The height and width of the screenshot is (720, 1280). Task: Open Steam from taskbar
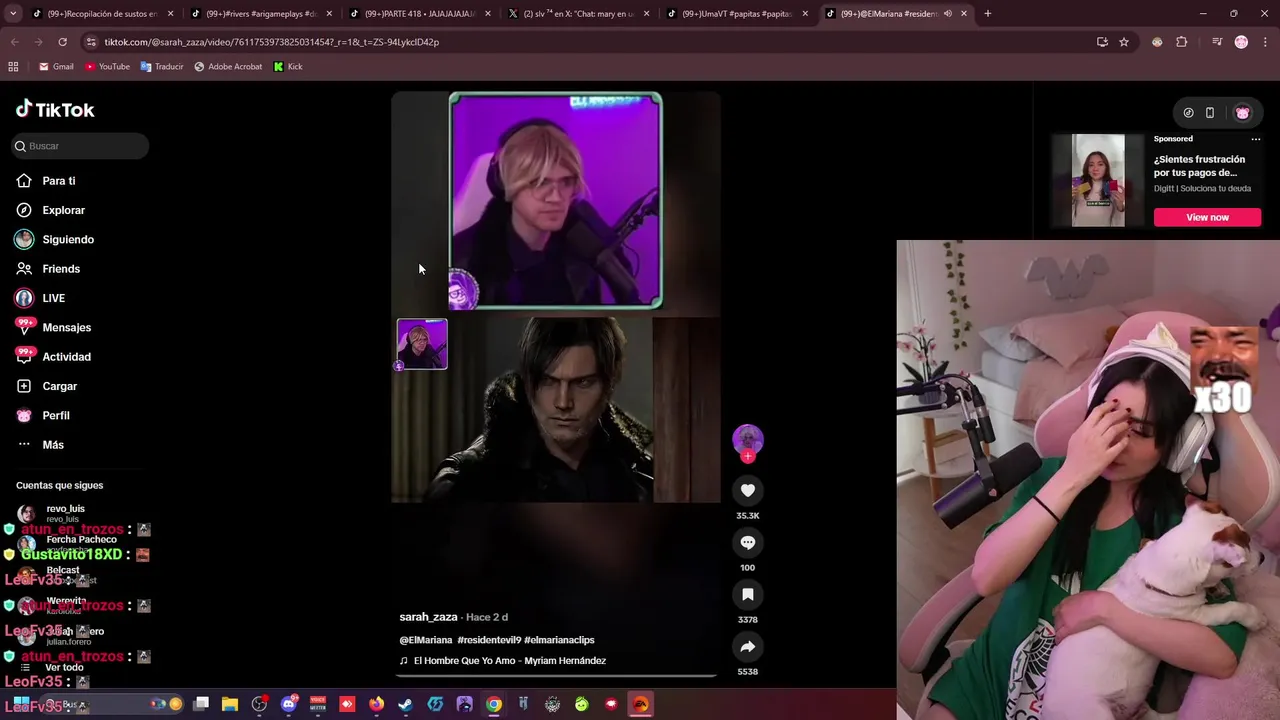405,704
